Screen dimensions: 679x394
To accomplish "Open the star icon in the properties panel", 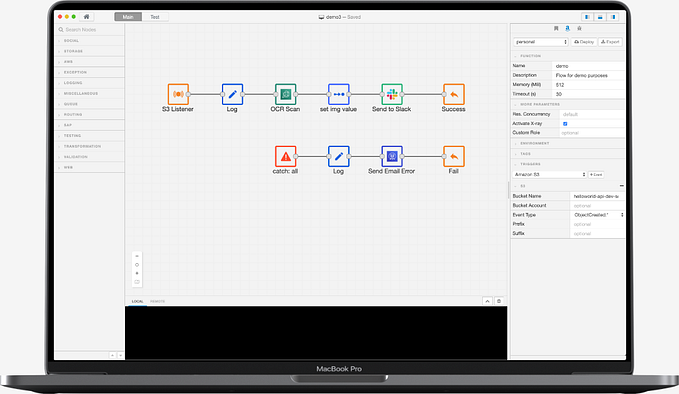I will coord(579,29).
